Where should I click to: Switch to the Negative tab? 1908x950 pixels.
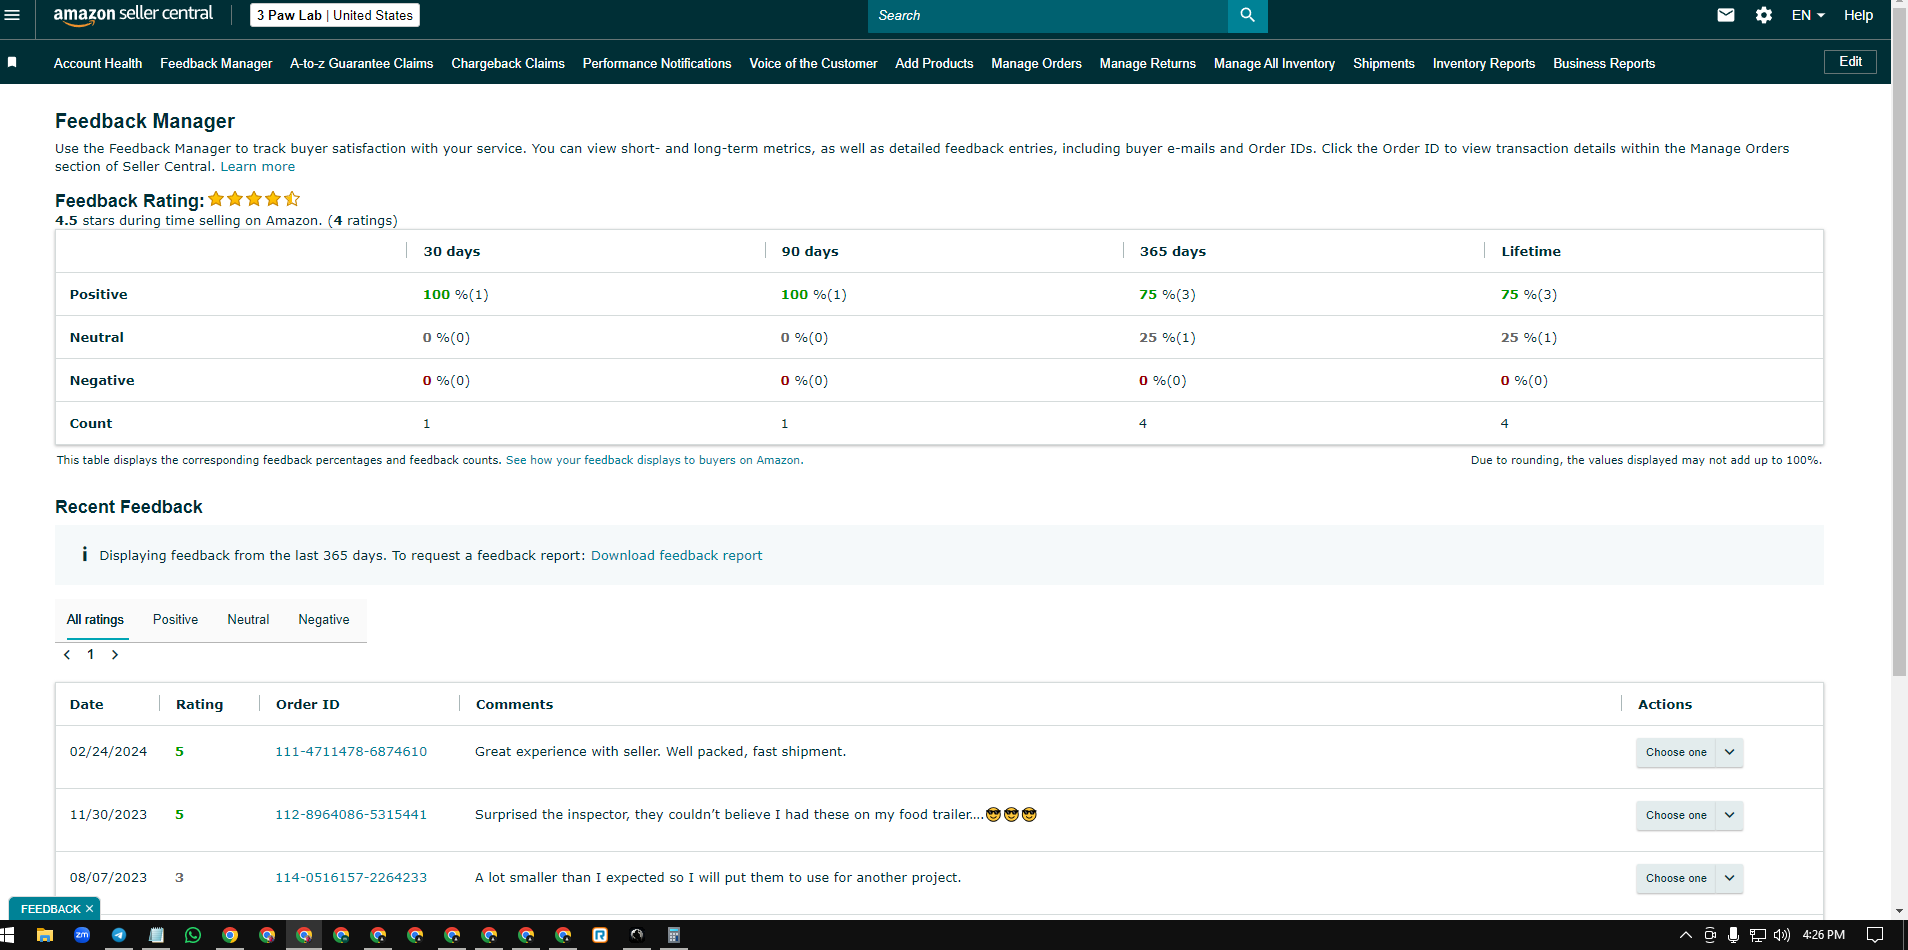(x=324, y=620)
